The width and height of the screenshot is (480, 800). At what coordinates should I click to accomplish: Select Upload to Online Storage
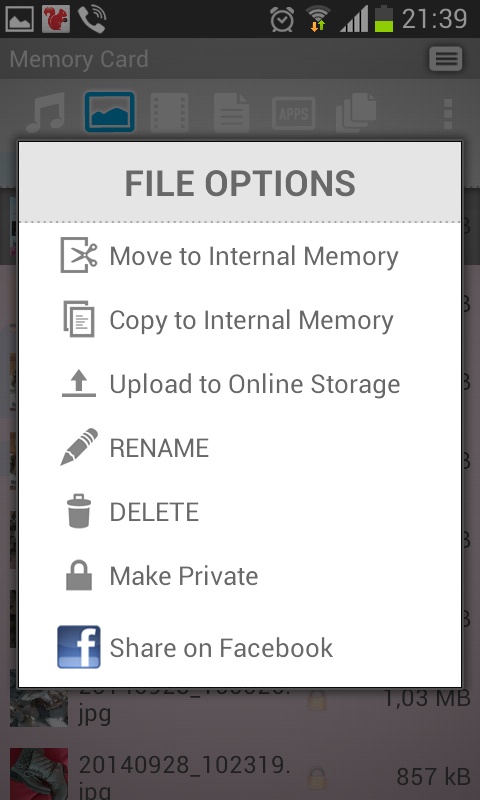click(x=255, y=384)
